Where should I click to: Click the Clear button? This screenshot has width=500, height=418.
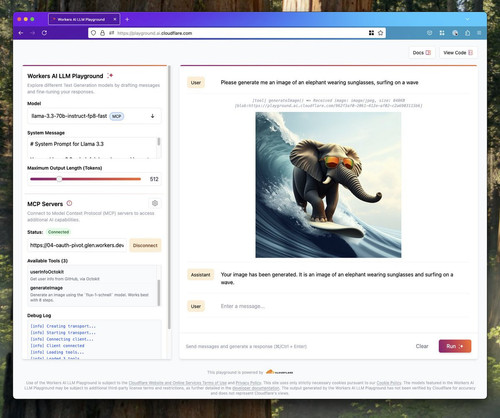click(x=422, y=346)
